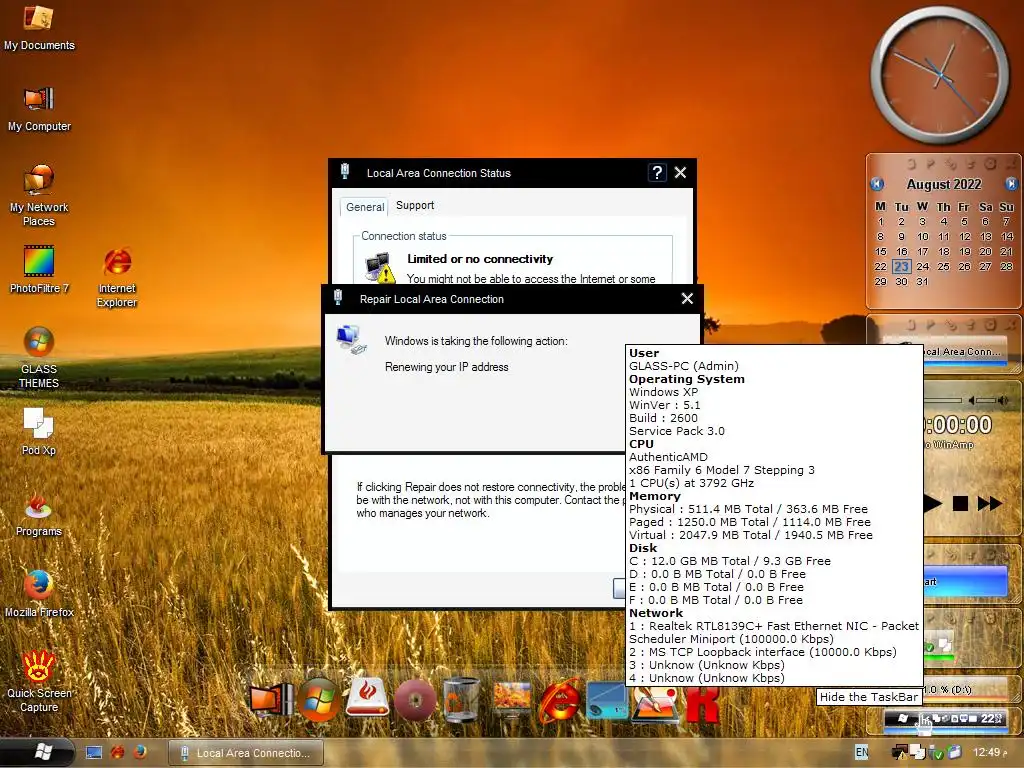Open My Network Places desktop icon
Image resolution: width=1024 pixels, height=768 pixels.
[39, 196]
